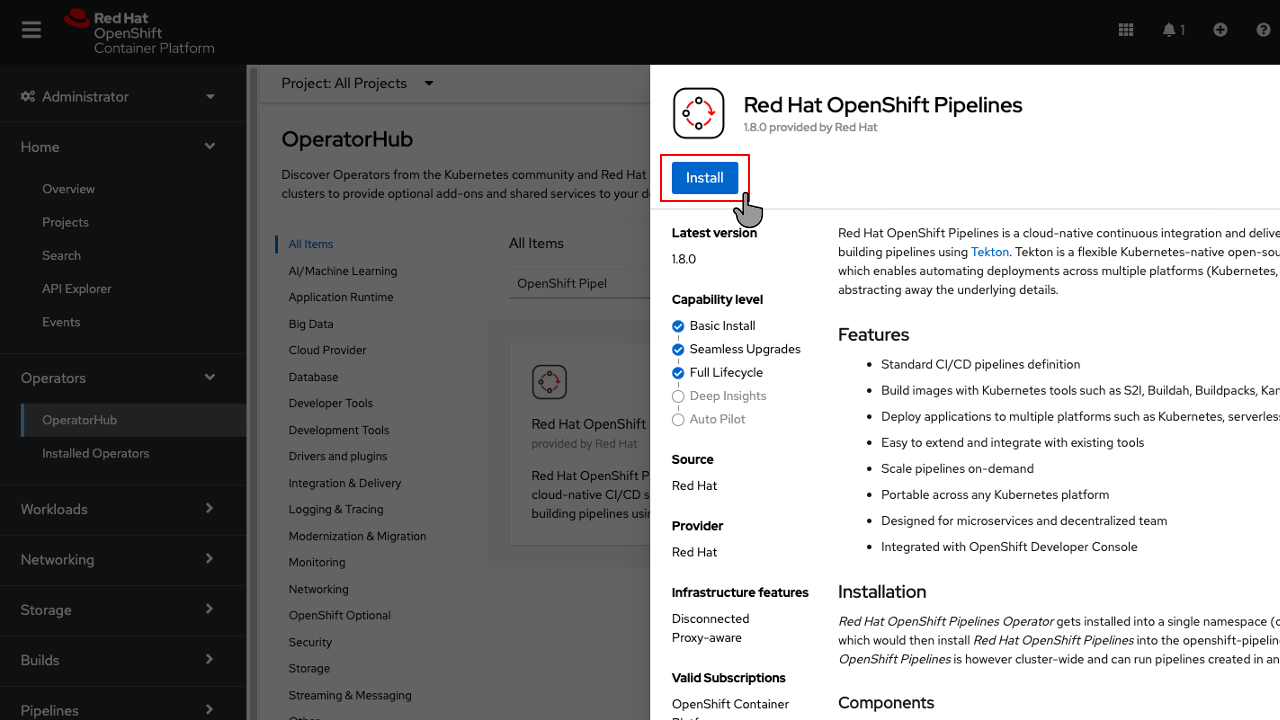
Task: Filter by Development Tools category
Action: tap(339, 430)
